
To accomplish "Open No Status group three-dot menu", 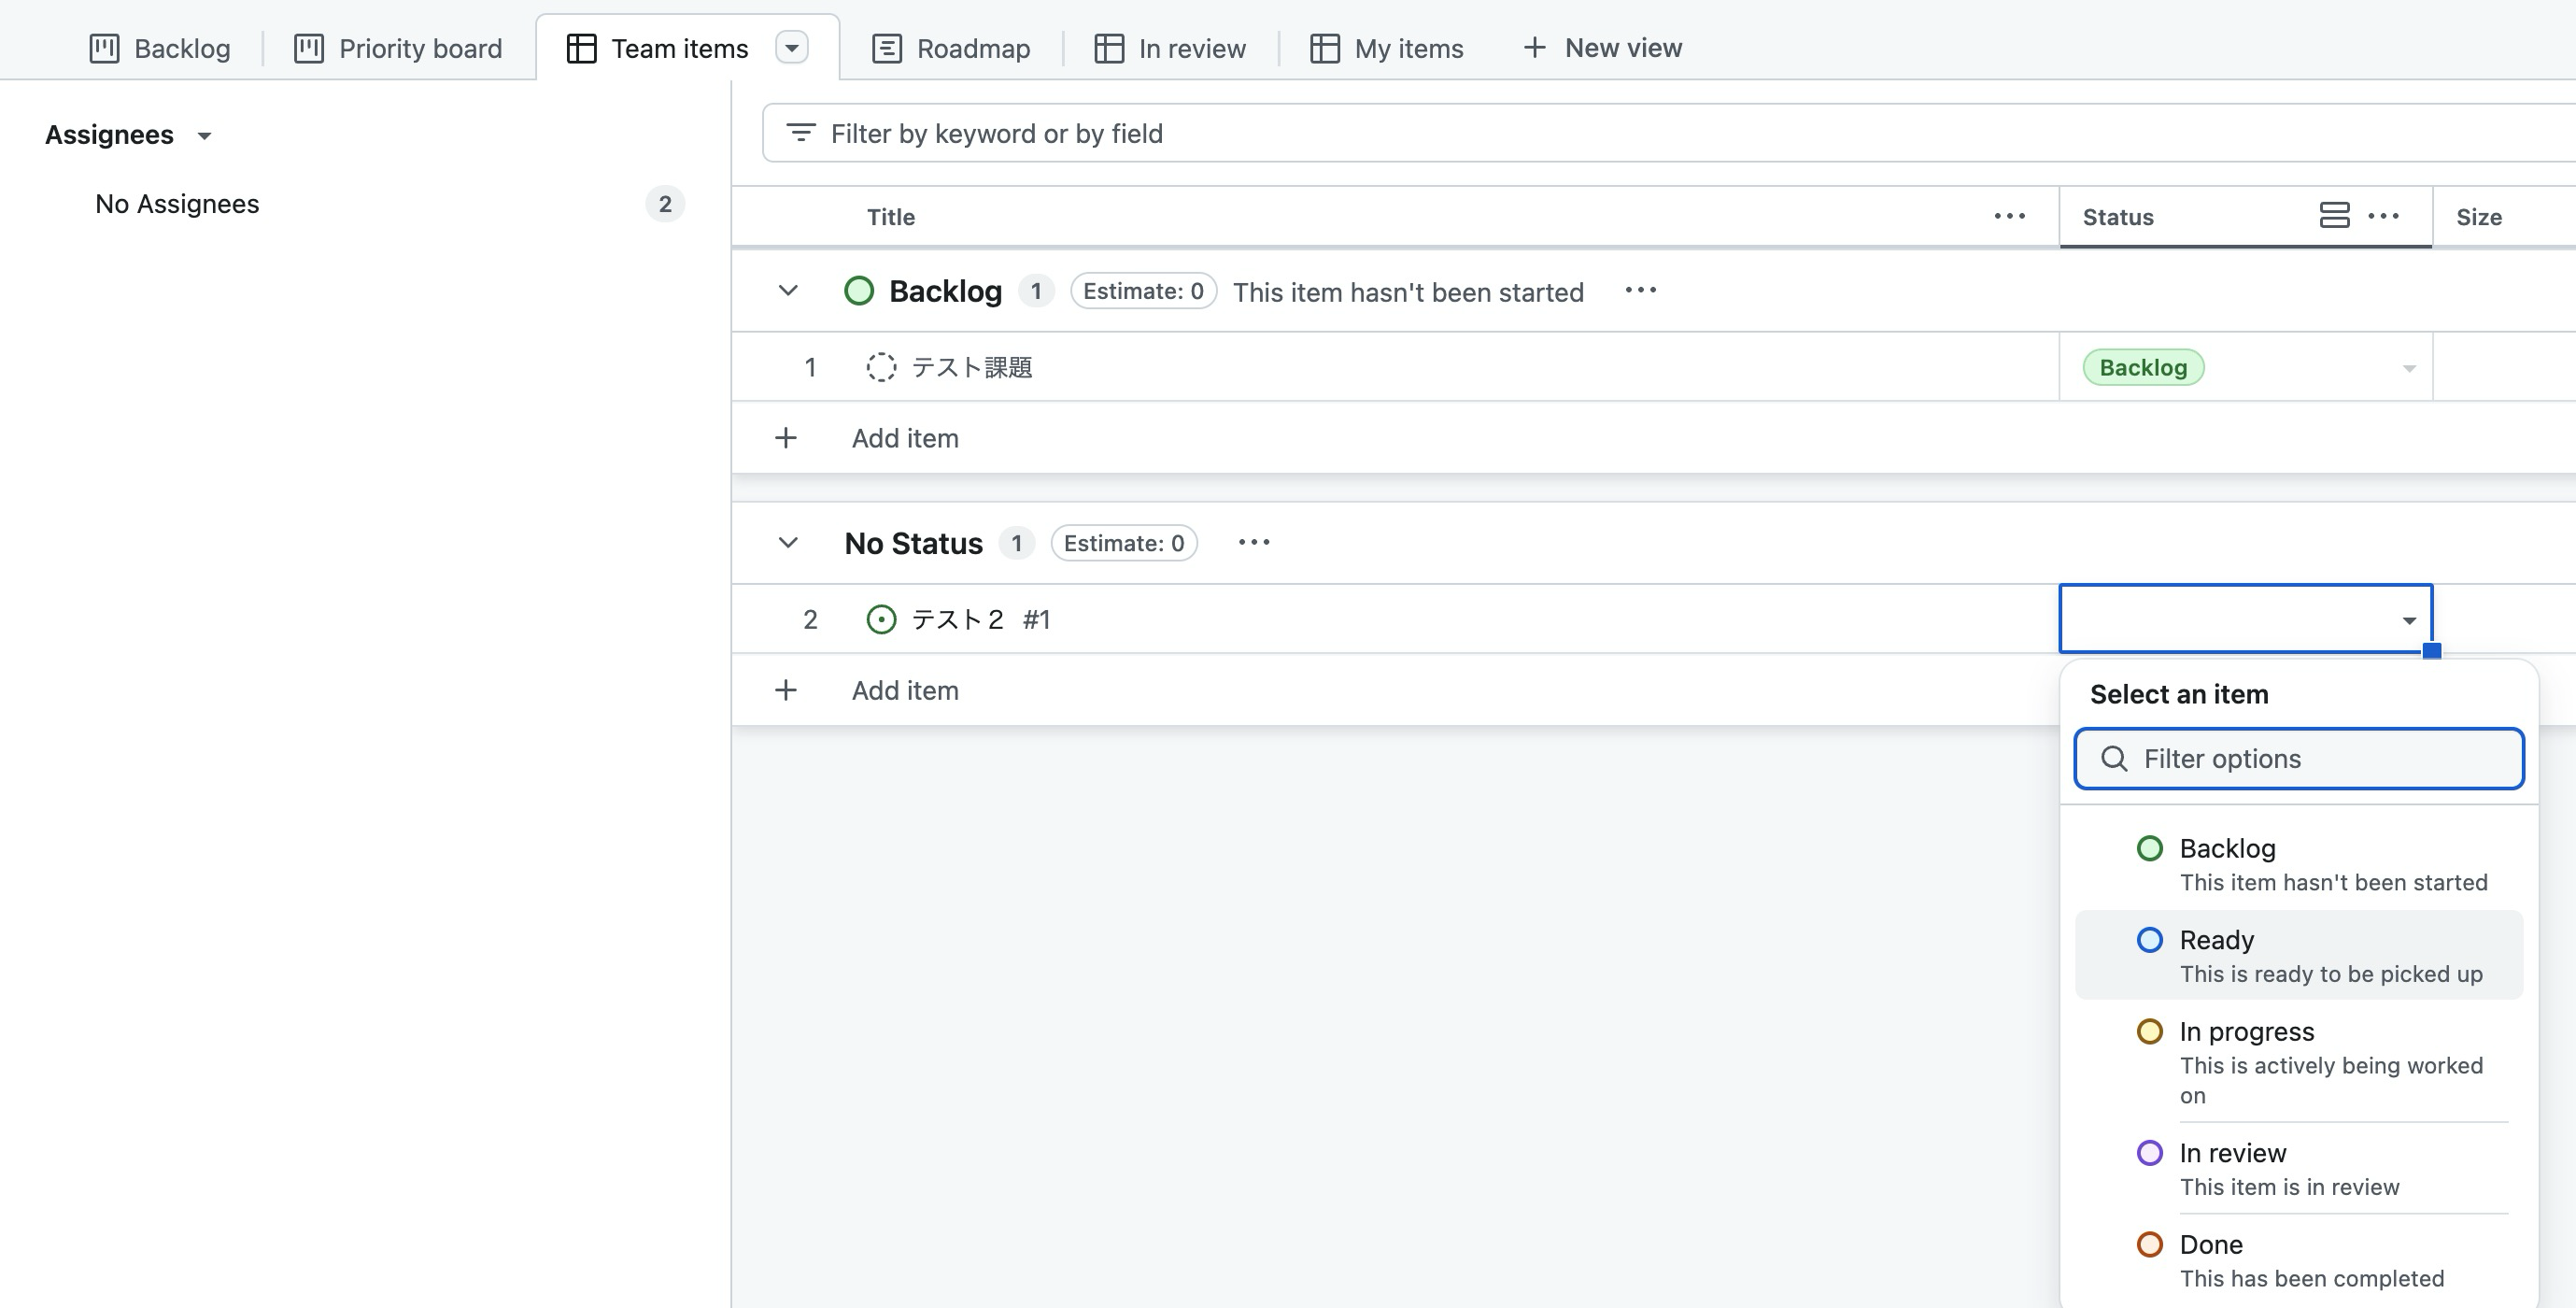I will (x=1253, y=543).
